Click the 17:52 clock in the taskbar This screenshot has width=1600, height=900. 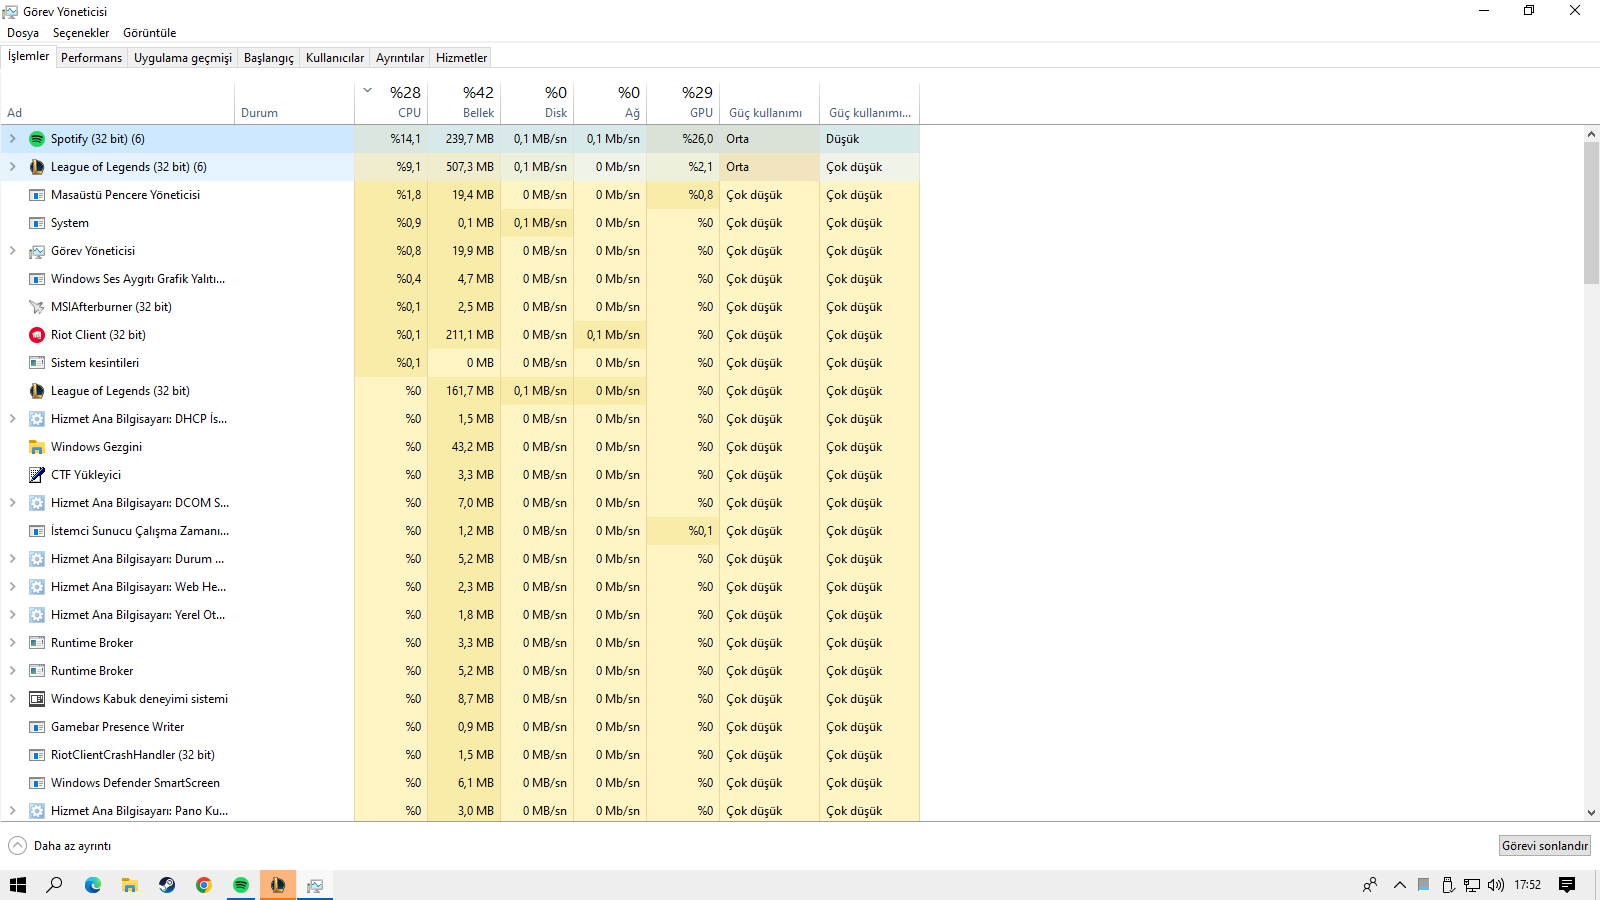pyautogui.click(x=1527, y=885)
